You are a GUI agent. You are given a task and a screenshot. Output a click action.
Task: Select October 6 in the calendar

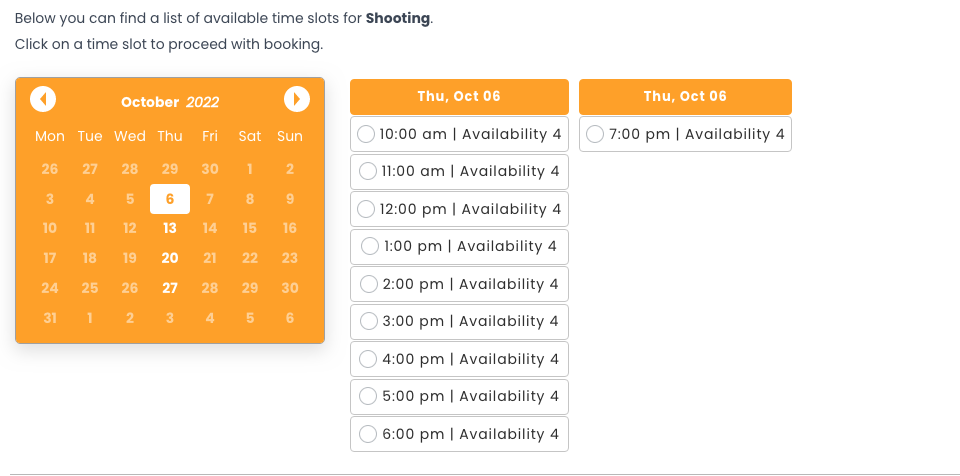point(170,199)
